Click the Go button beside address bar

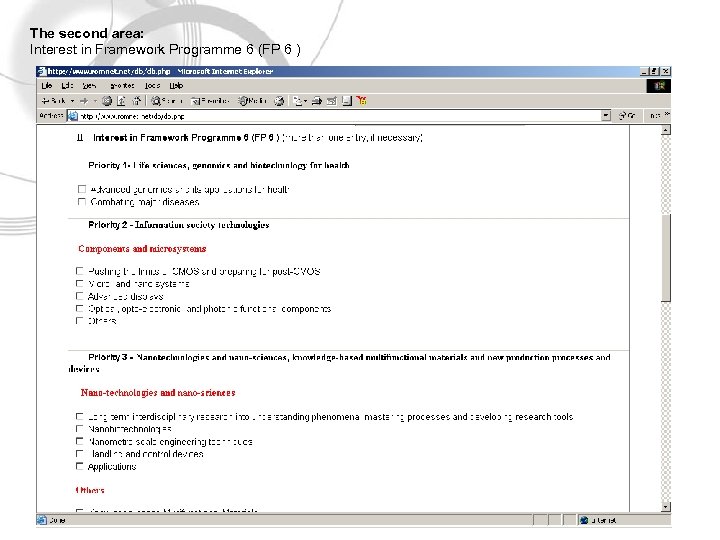pos(627,116)
